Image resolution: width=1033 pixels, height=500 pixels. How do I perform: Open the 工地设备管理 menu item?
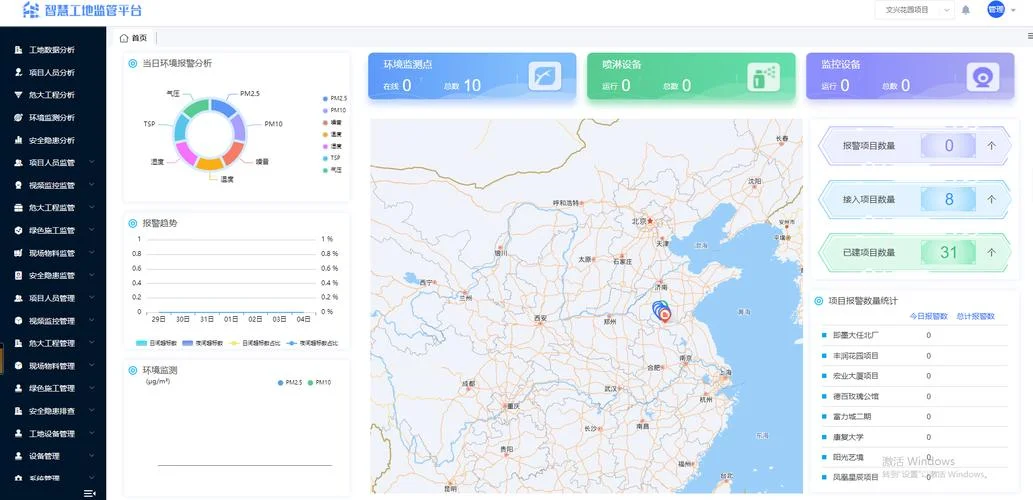click(53, 433)
